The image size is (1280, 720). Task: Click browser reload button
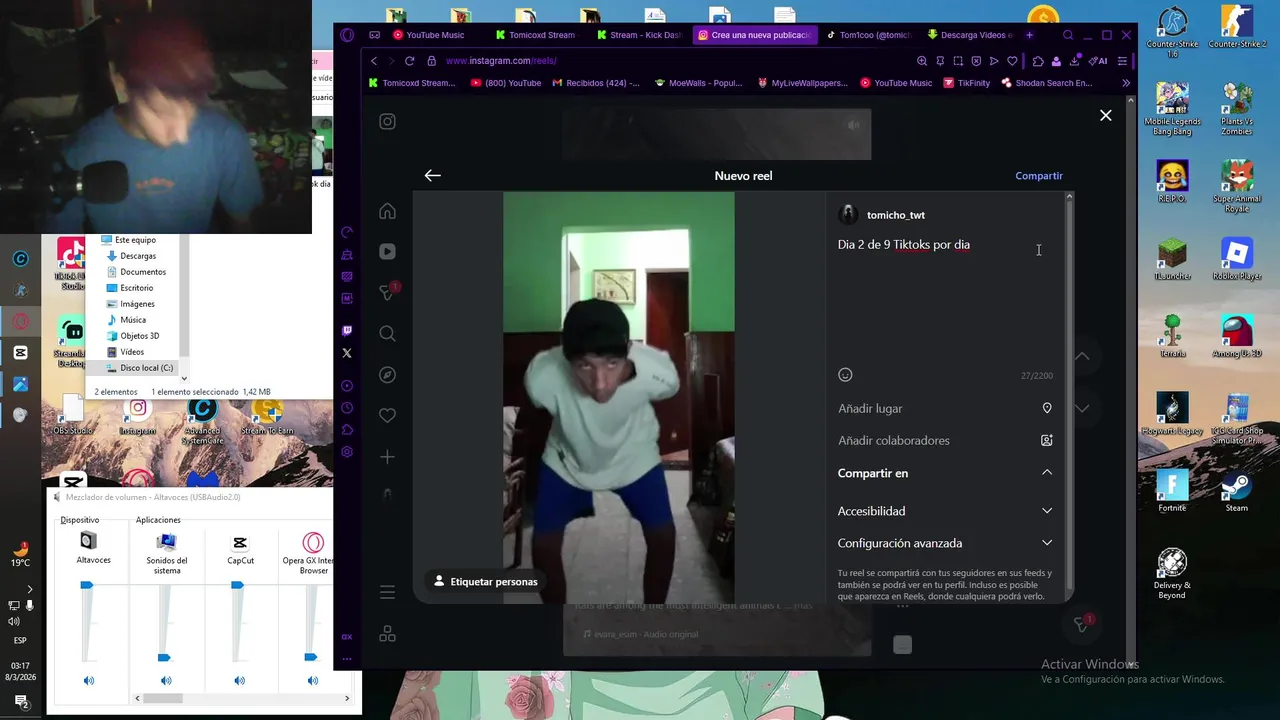[409, 61]
